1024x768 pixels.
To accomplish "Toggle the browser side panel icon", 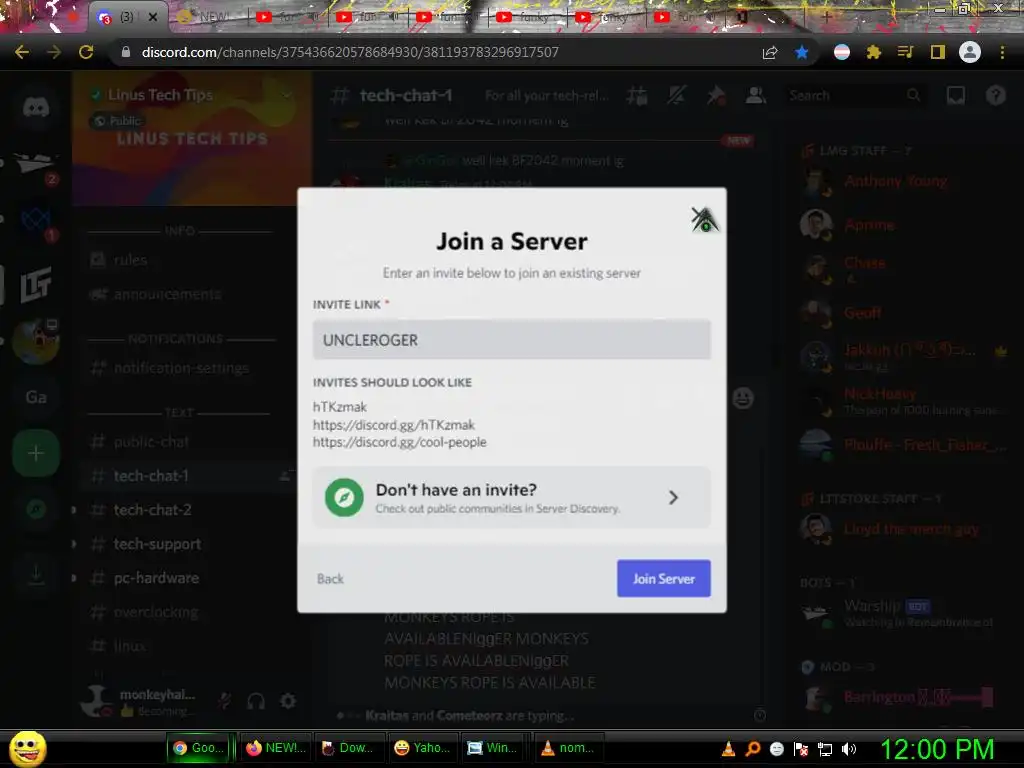I will [938, 52].
